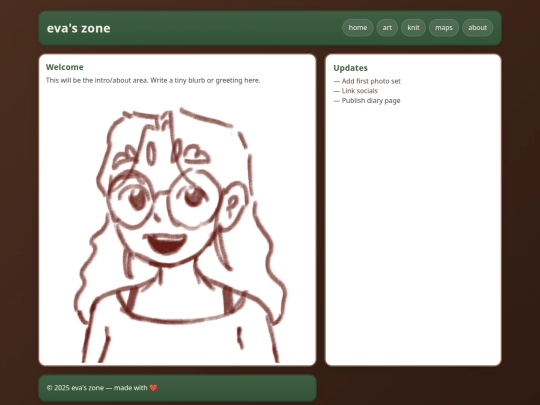Select the 'Link socials' update item
Screen dimensions: 540x405
pyautogui.click(x=356, y=91)
